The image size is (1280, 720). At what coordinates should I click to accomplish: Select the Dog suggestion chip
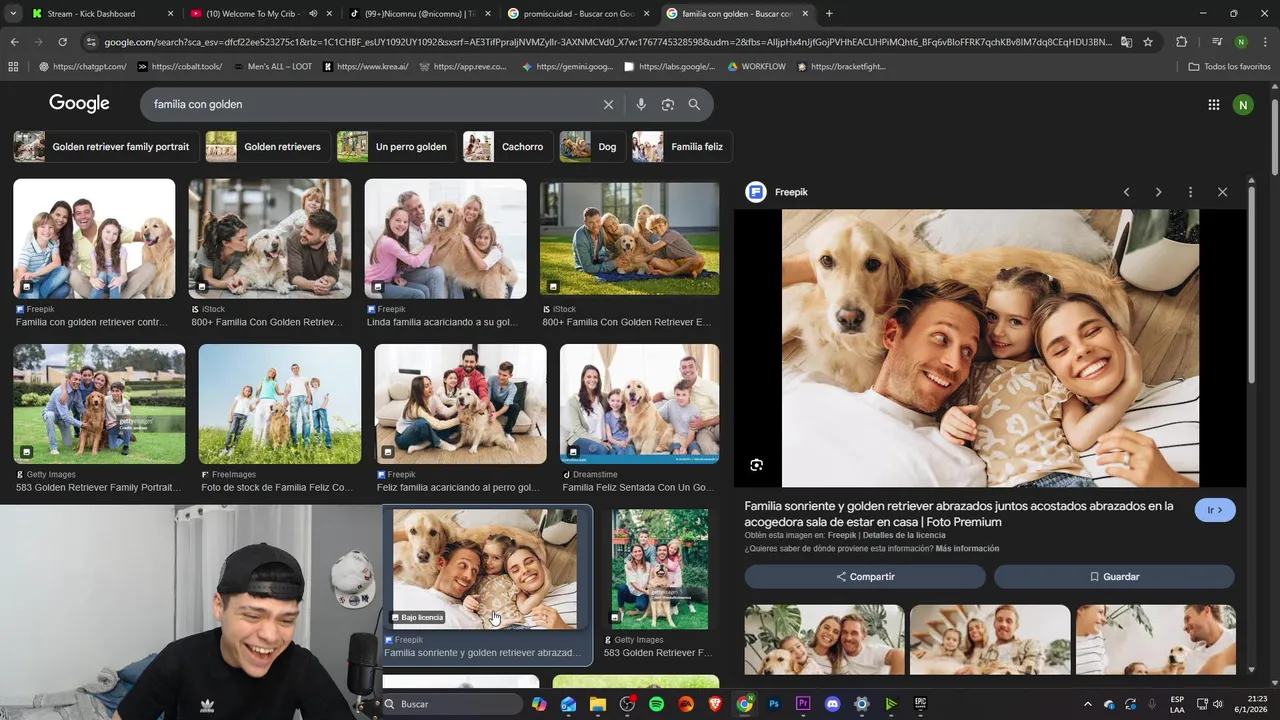(x=592, y=146)
